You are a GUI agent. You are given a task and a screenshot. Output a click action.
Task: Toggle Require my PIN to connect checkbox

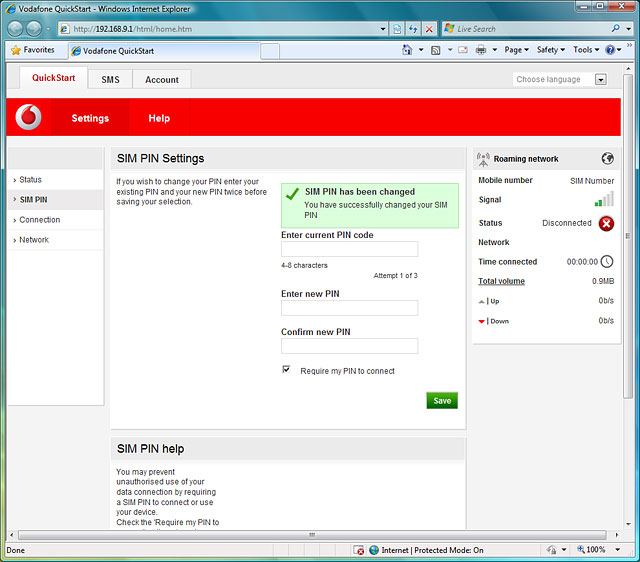[287, 370]
